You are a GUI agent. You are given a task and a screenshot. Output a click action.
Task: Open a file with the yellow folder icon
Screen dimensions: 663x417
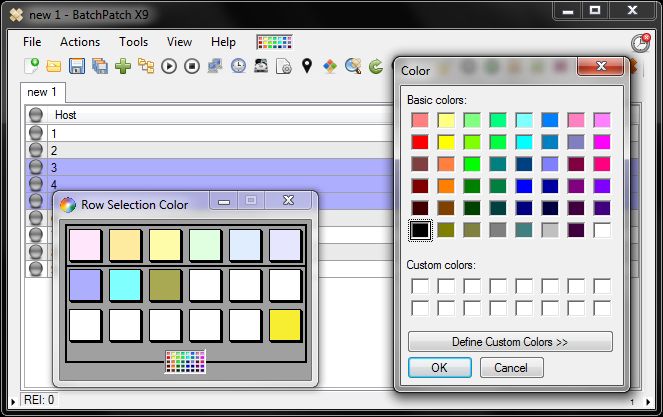tap(54, 66)
